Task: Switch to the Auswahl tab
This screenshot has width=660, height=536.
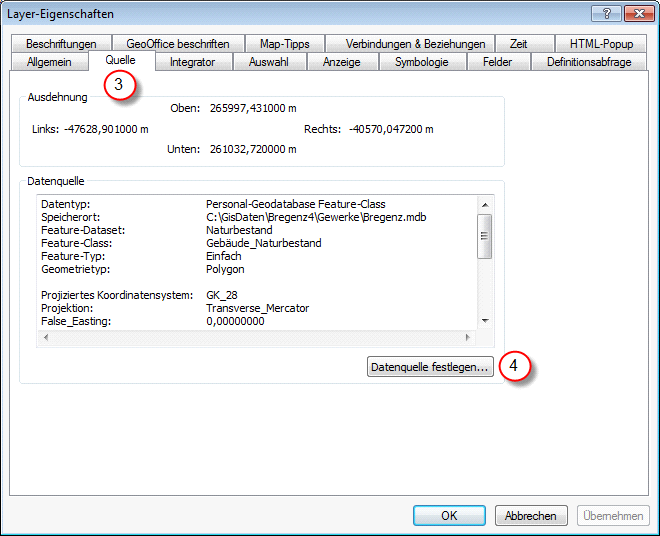Action: pyautogui.click(x=268, y=62)
